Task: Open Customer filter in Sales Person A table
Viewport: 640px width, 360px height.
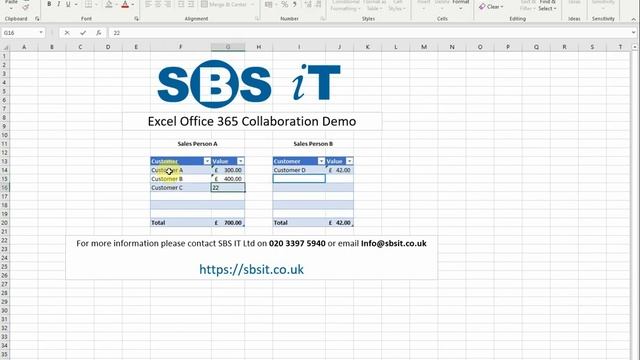Action: 207,161
